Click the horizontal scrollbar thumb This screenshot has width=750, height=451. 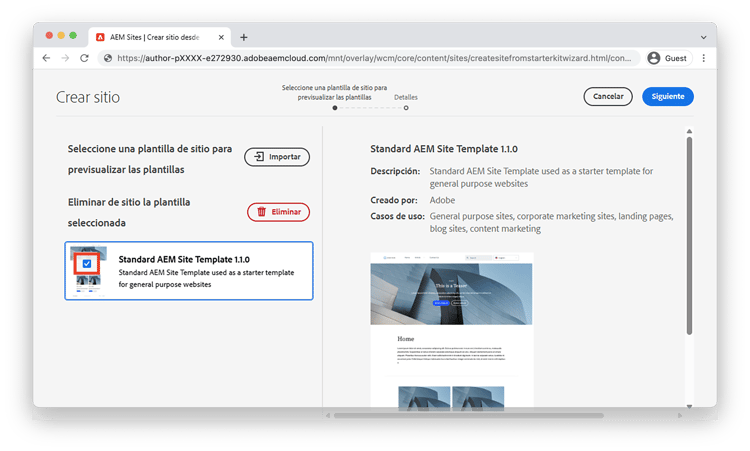[469, 416]
